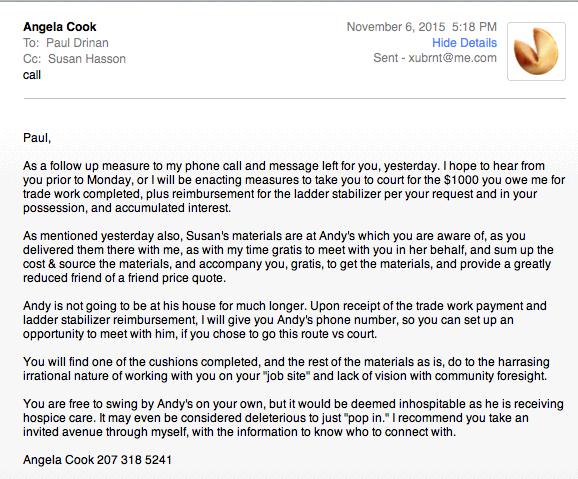
Task: Click the time 5:18 PM
Action: coord(474,27)
